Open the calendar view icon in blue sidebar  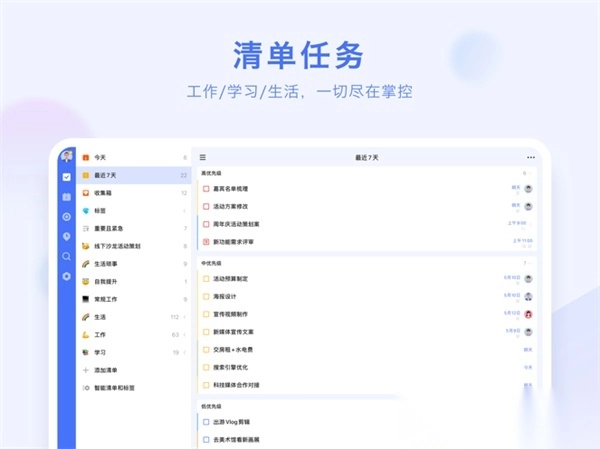[x=67, y=197]
